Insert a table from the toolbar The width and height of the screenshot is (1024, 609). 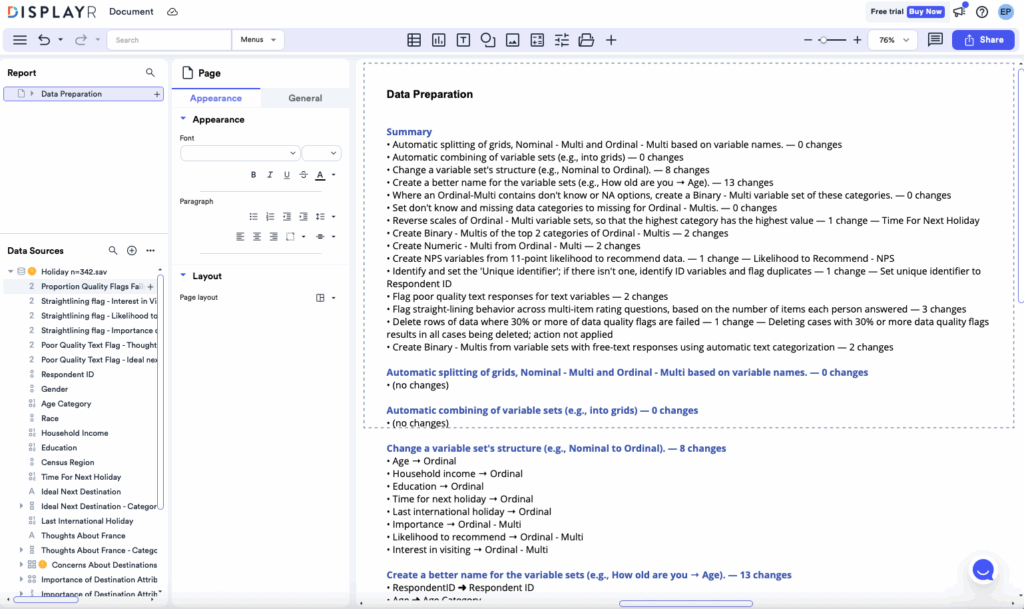point(414,40)
